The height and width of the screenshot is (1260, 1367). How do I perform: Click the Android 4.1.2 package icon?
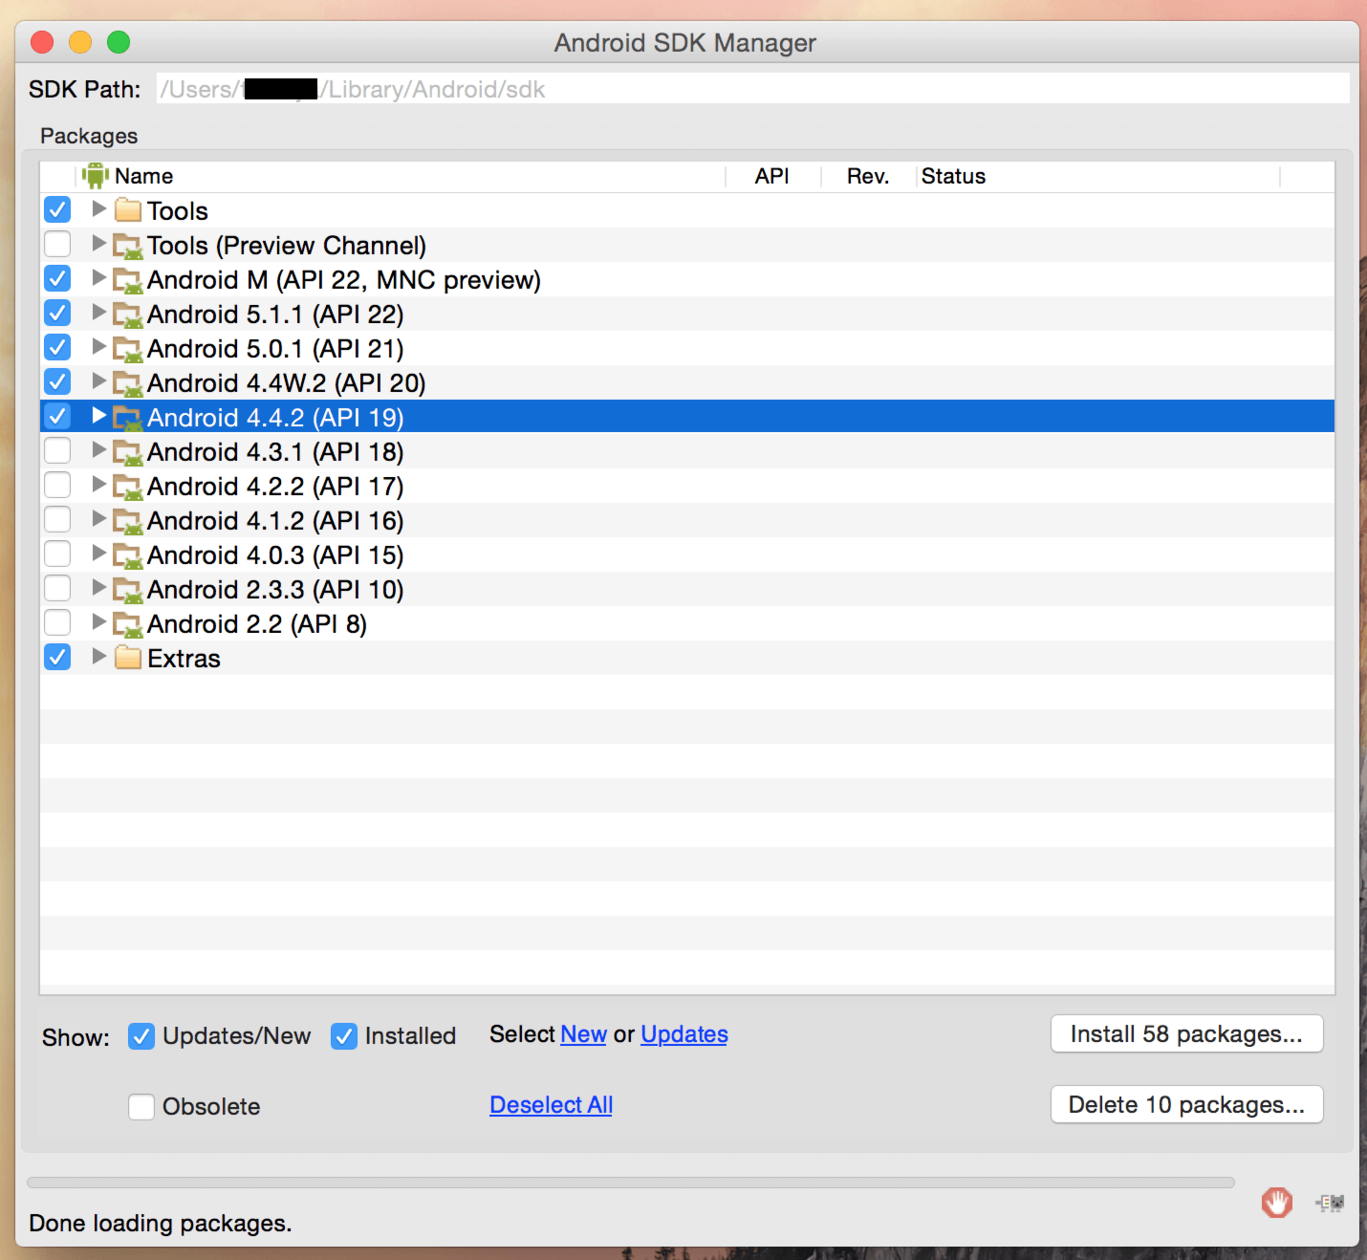coord(127,521)
